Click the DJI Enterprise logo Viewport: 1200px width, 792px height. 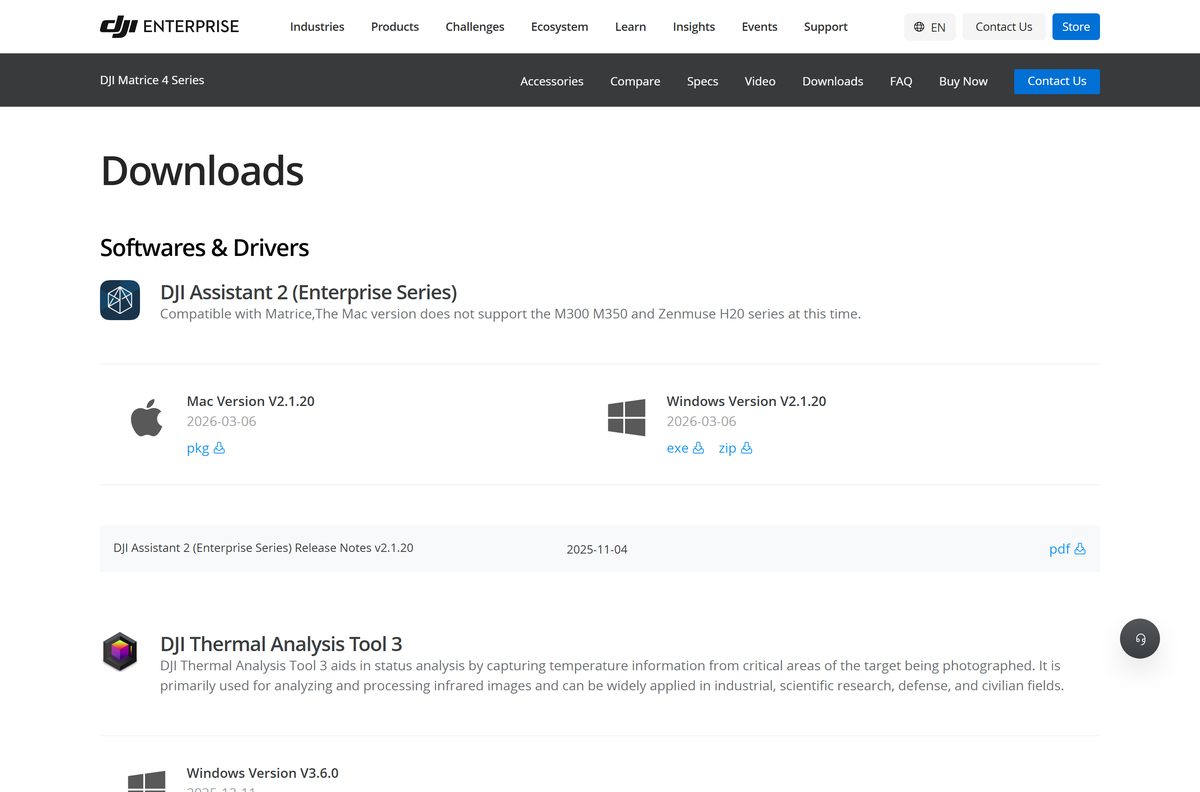coord(169,26)
